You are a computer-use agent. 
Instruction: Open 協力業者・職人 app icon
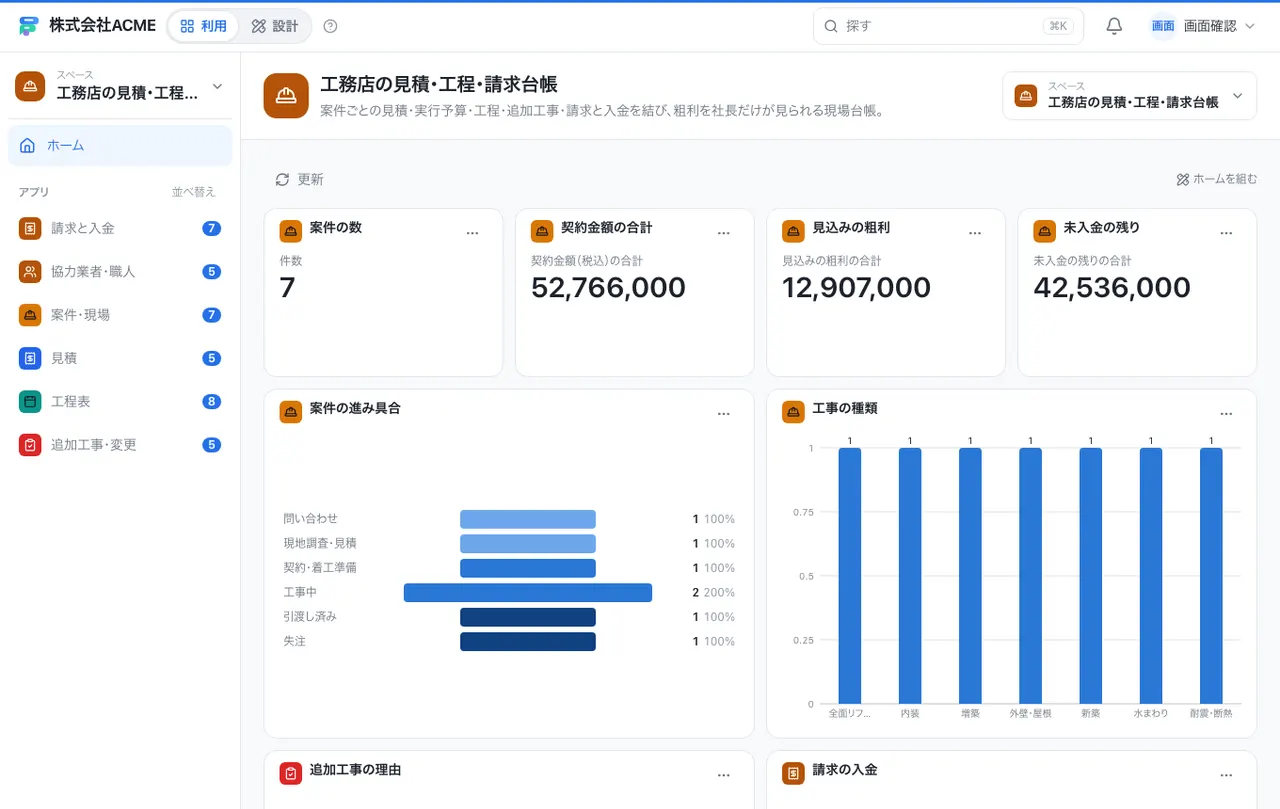tap(30, 271)
